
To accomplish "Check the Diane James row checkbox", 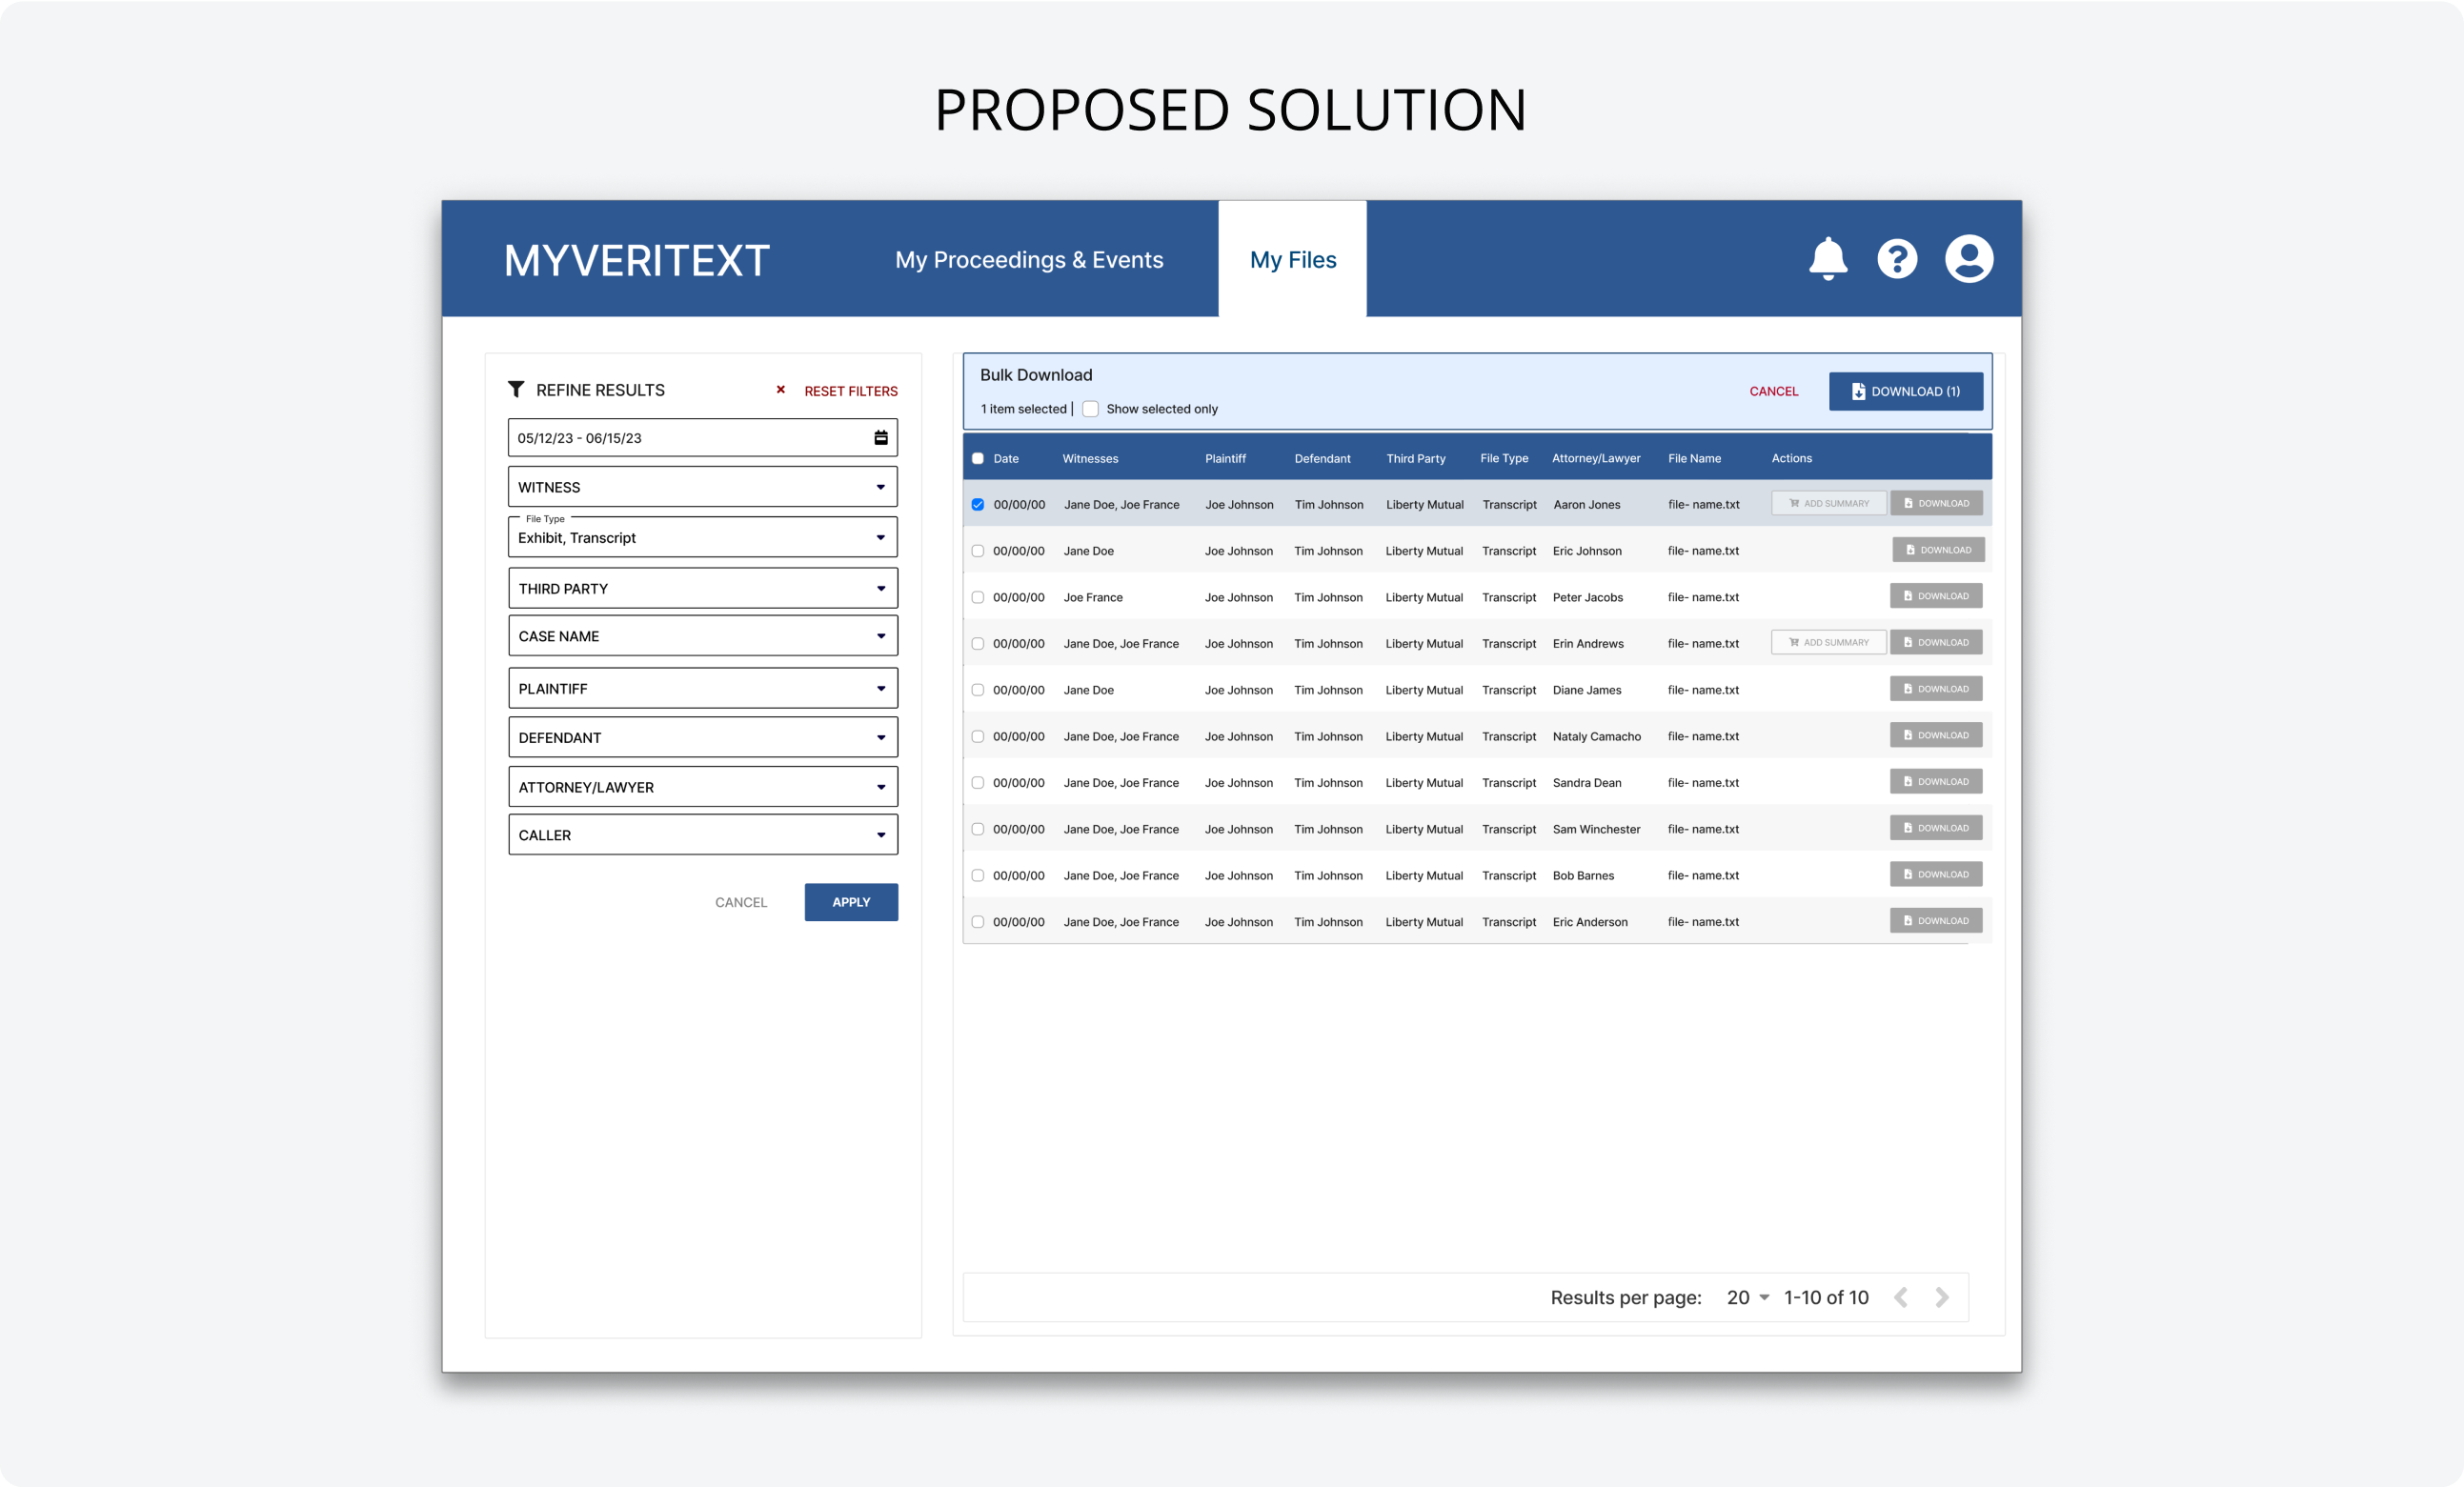I will tap(978, 690).
